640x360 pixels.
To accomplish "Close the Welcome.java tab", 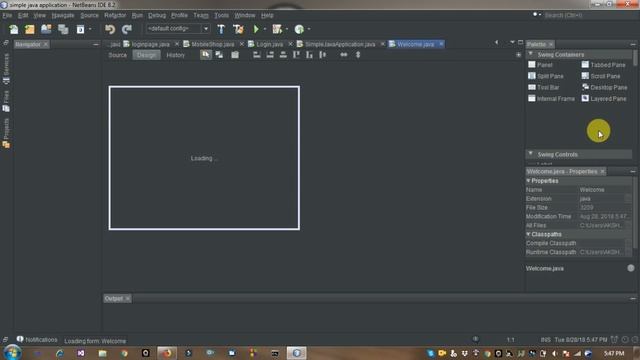I will 441,44.
